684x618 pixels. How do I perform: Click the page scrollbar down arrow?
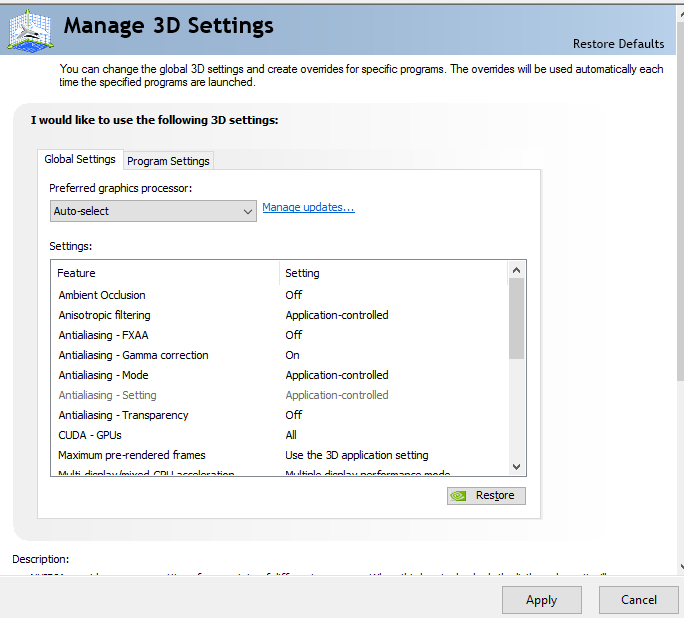tap(681, 567)
